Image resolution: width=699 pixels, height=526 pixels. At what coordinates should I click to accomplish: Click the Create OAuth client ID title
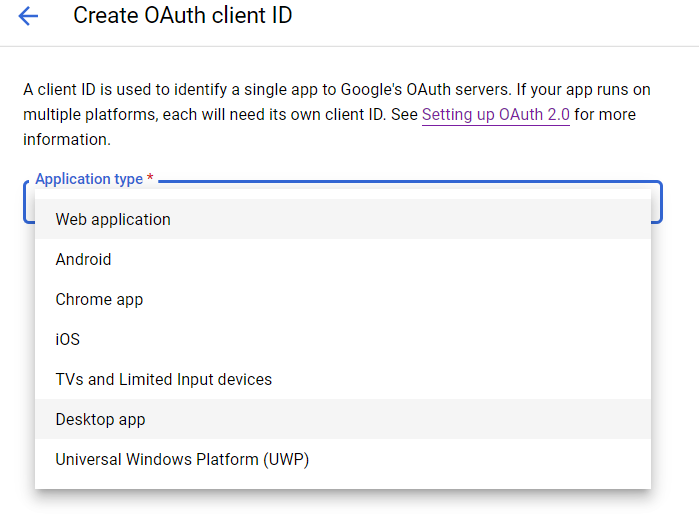(x=183, y=17)
